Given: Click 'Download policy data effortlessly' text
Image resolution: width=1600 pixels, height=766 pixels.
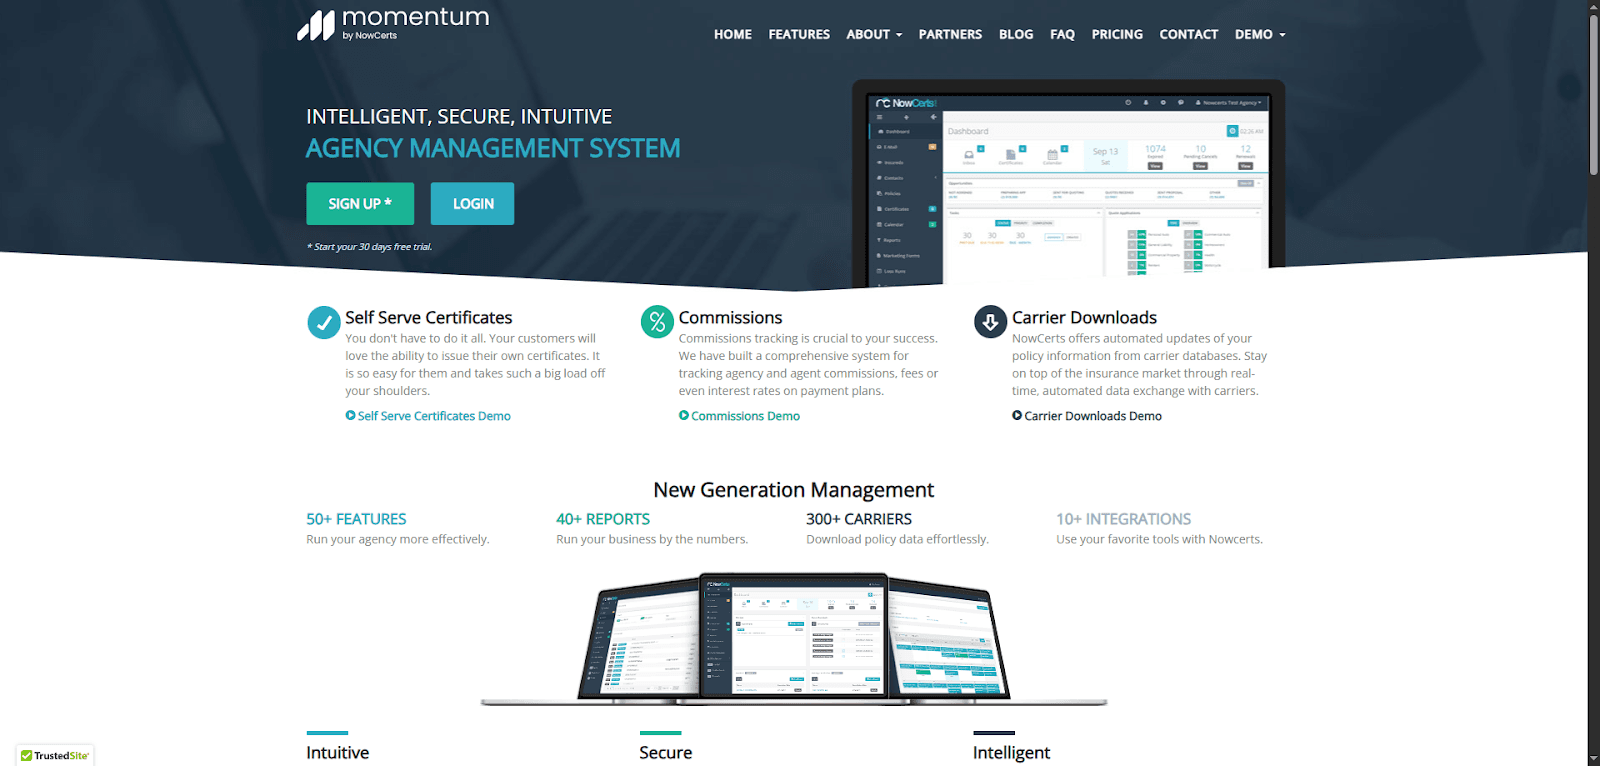Looking at the screenshot, I should 897,539.
